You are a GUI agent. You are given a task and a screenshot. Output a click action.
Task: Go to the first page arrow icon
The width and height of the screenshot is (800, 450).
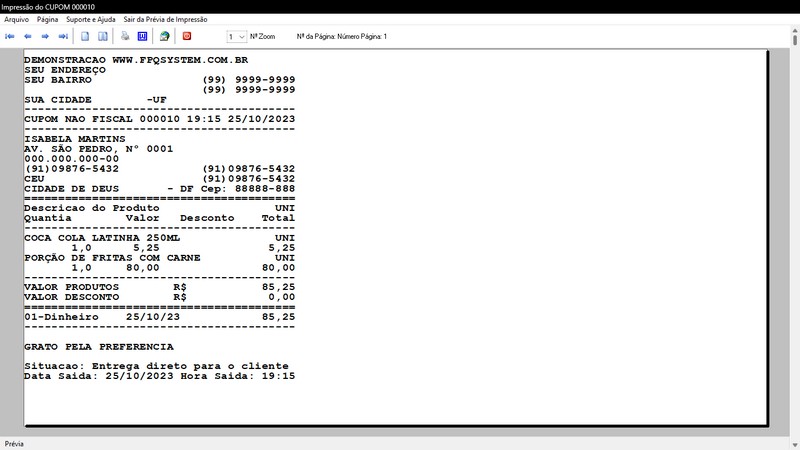click(x=10, y=36)
